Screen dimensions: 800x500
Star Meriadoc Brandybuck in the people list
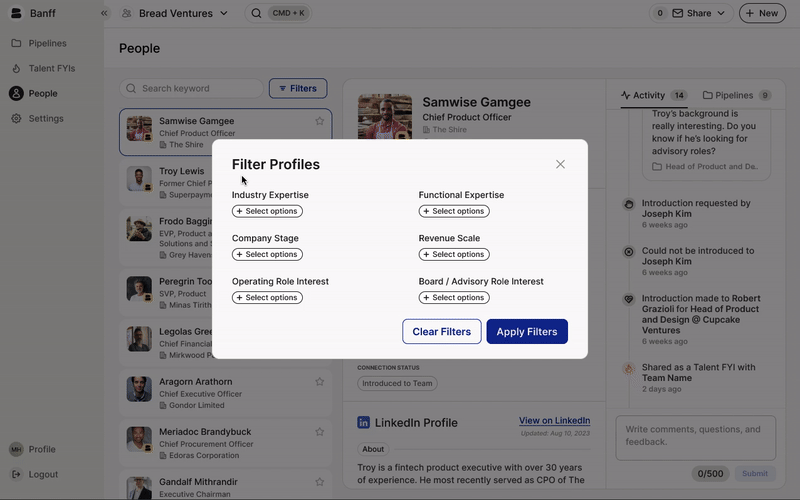pyautogui.click(x=319, y=432)
